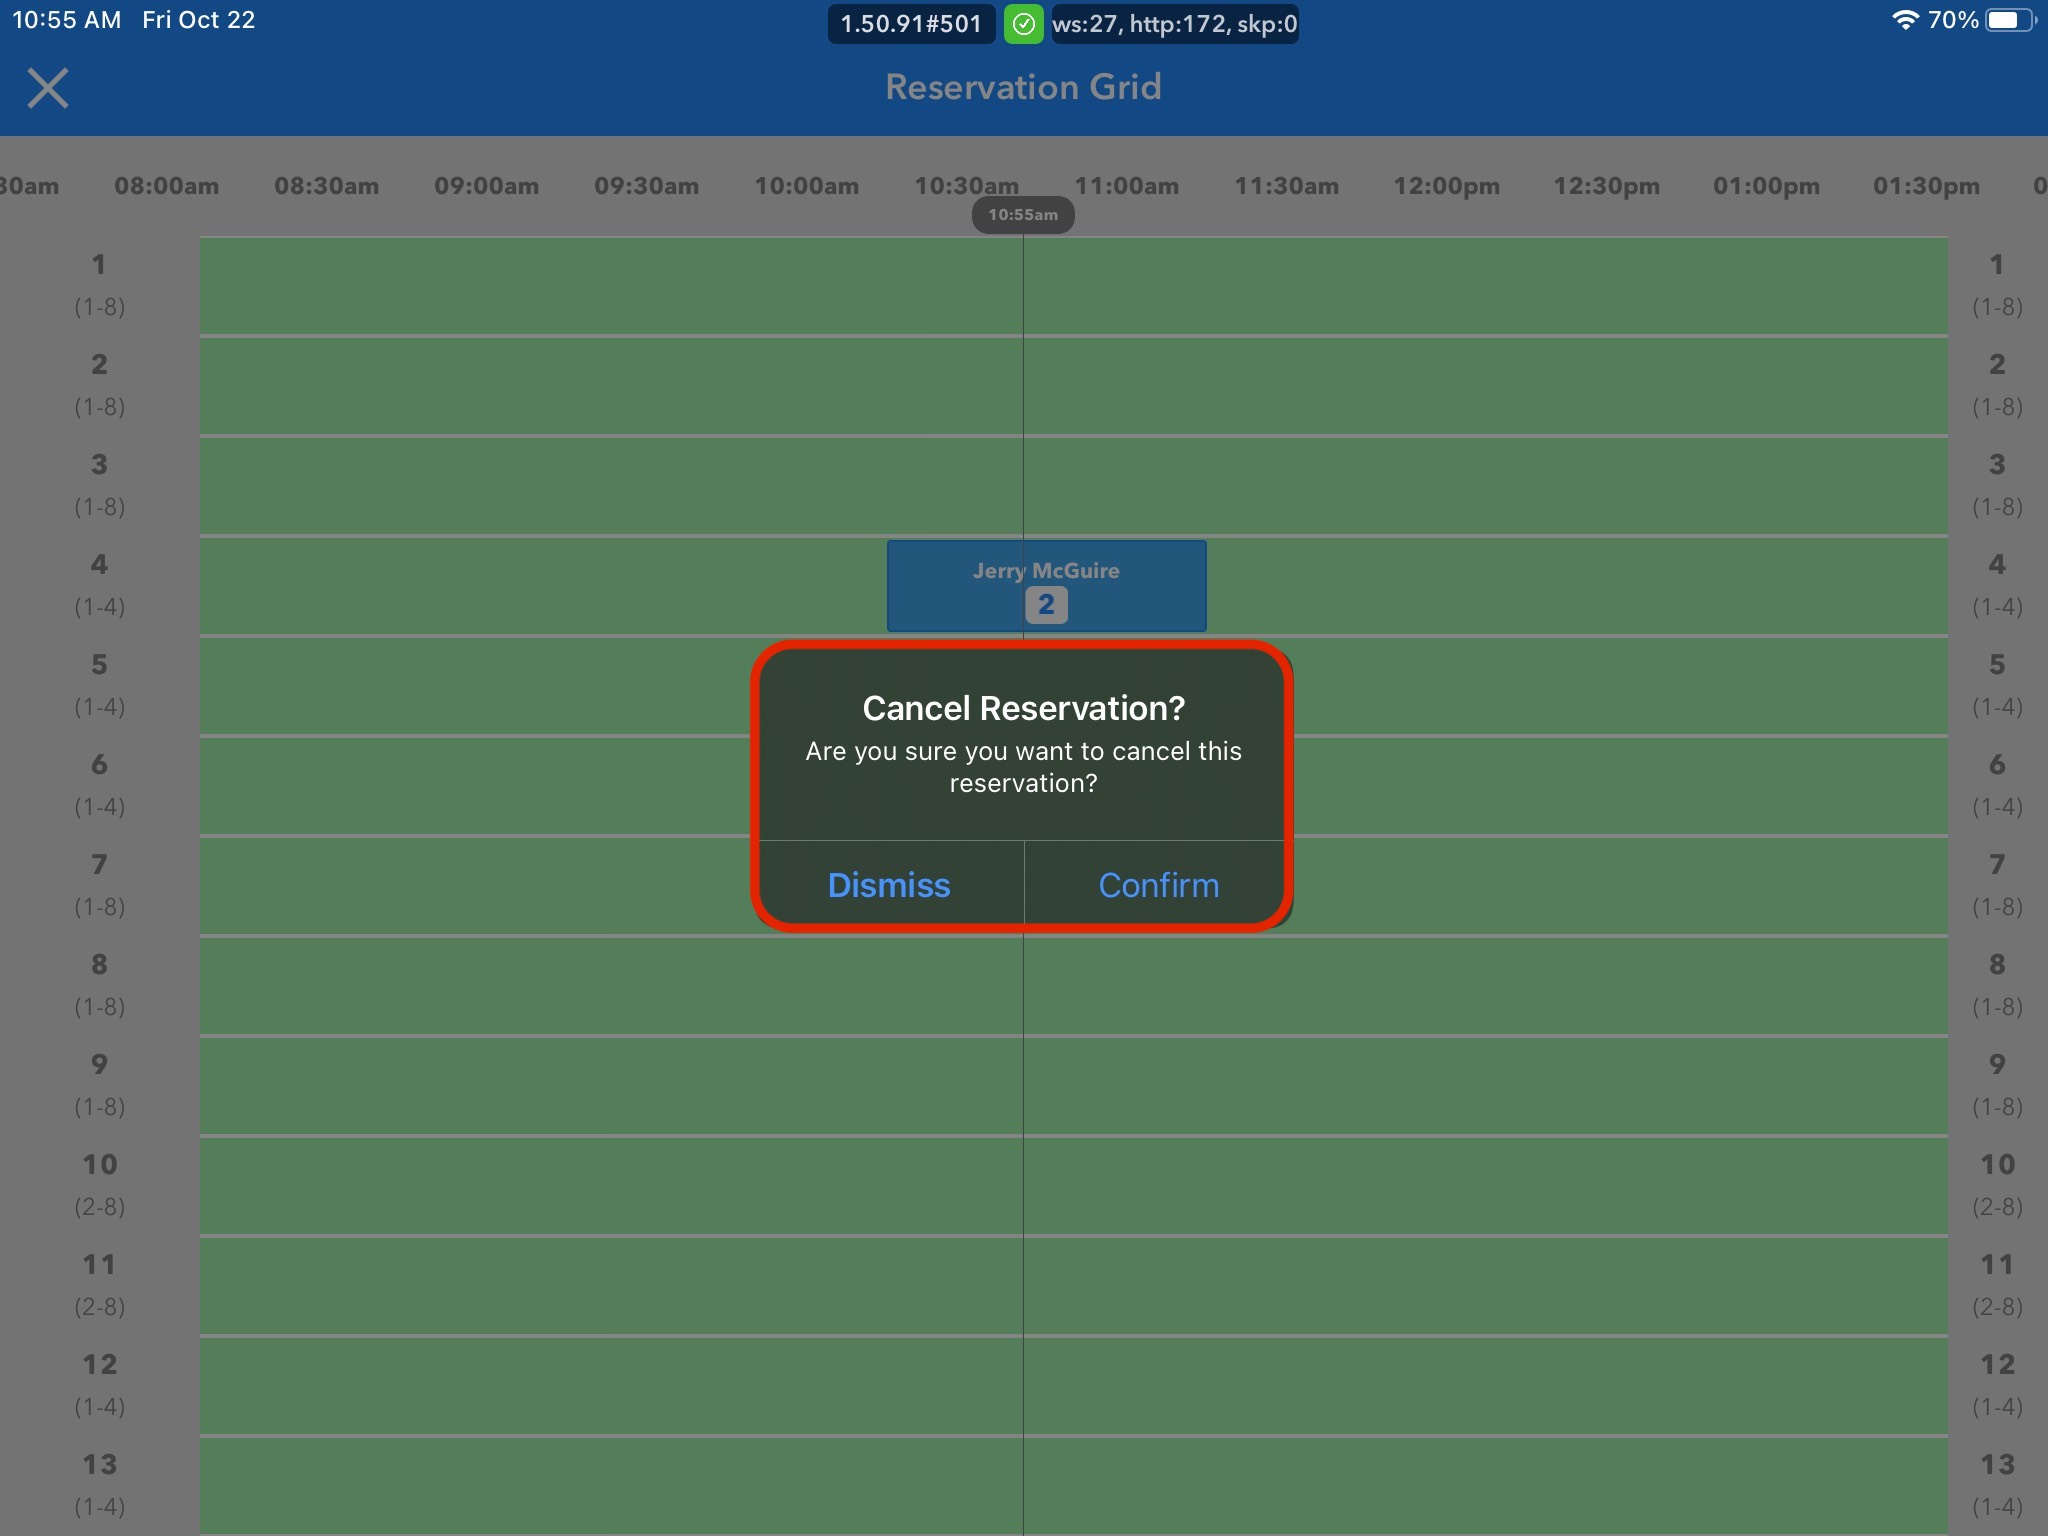The height and width of the screenshot is (1536, 2048).
Task: Tap the green connection status checkmark icon
Action: [x=1023, y=24]
